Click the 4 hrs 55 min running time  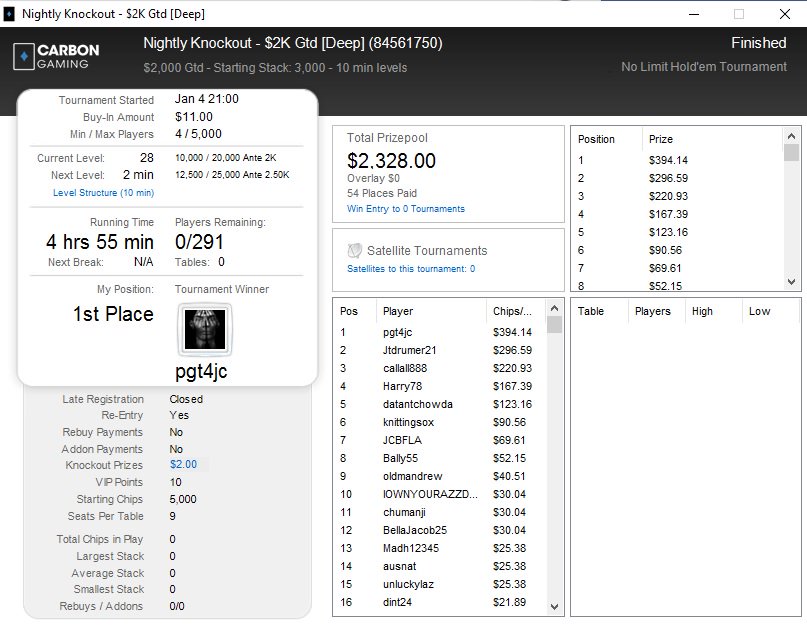pos(100,242)
